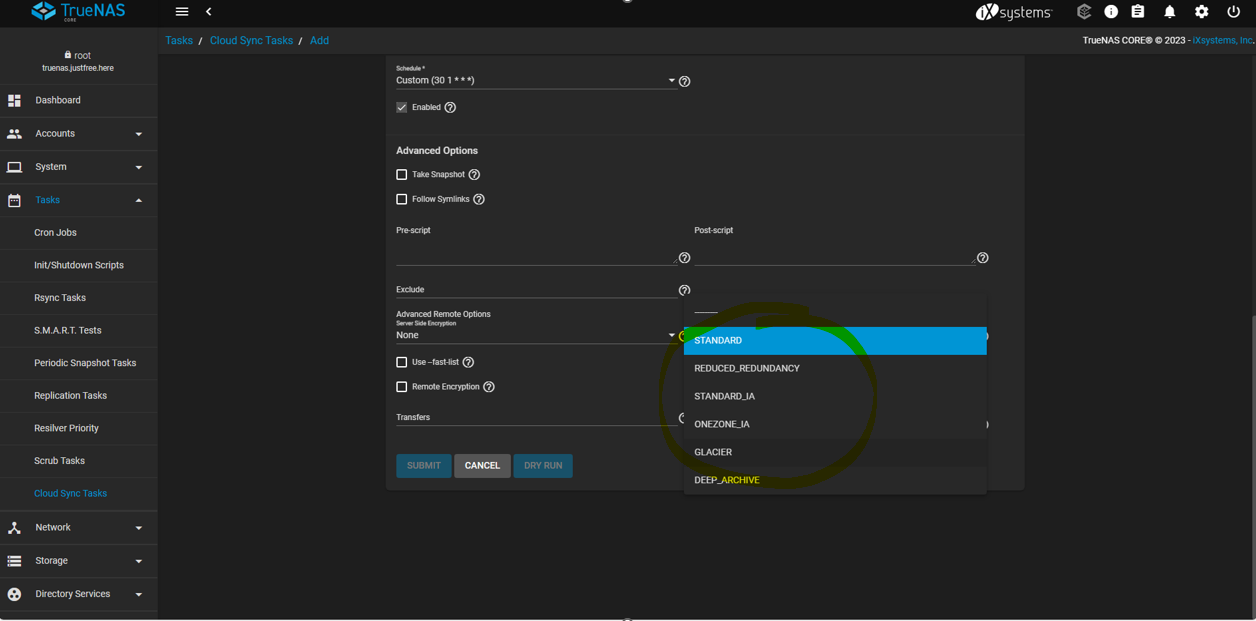This screenshot has width=1256, height=621.
Task: Expand the System menu
Action: (139, 167)
